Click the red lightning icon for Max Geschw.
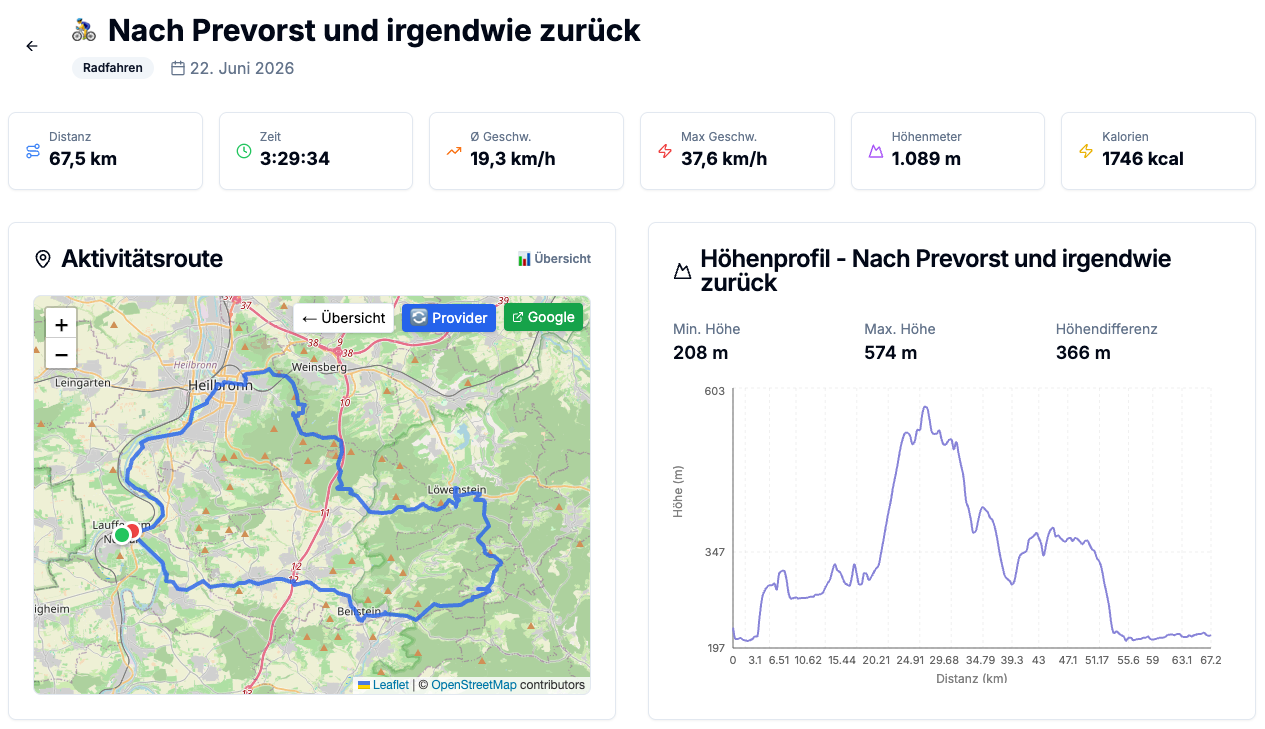Screen dimensions: 1265x729 click(665, 151)
